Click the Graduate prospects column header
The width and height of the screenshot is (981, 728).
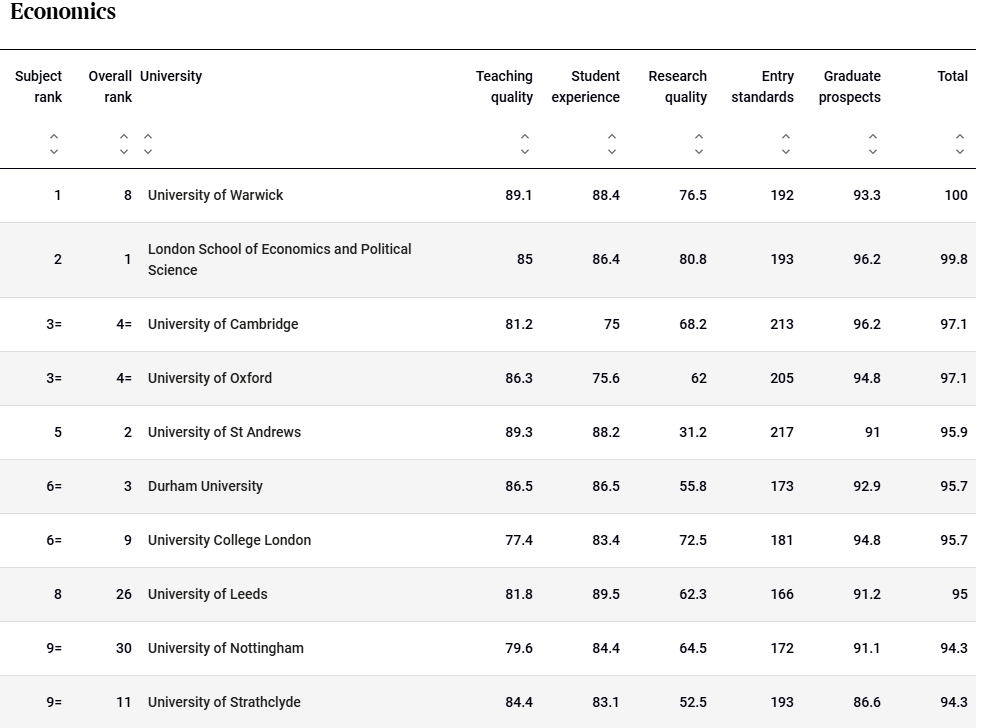click(x=850, y=86)
